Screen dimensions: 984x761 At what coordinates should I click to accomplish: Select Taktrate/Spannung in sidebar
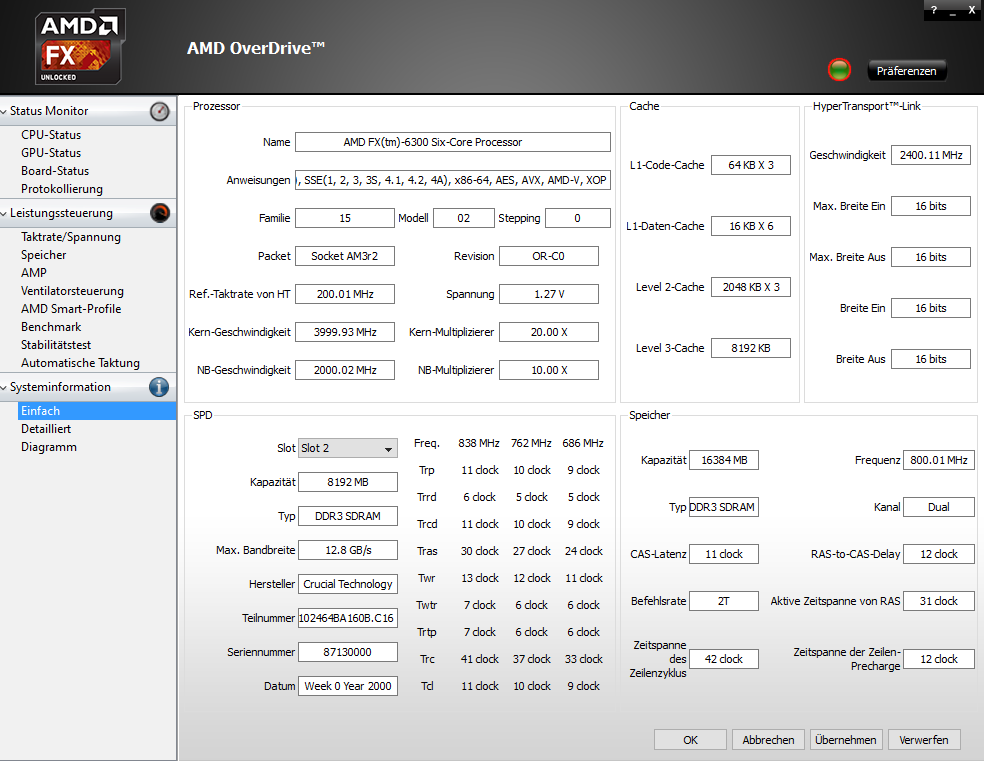pyautogui.click(x=70, y=237)
